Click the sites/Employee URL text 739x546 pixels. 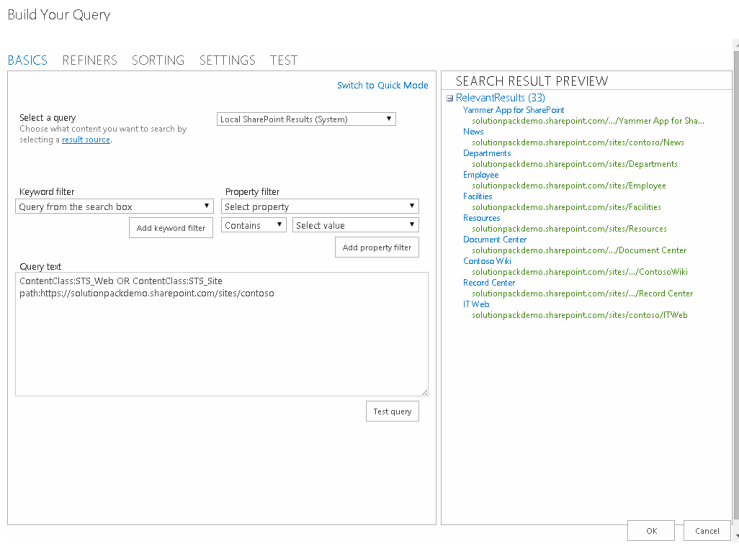(x=569, y=186)
